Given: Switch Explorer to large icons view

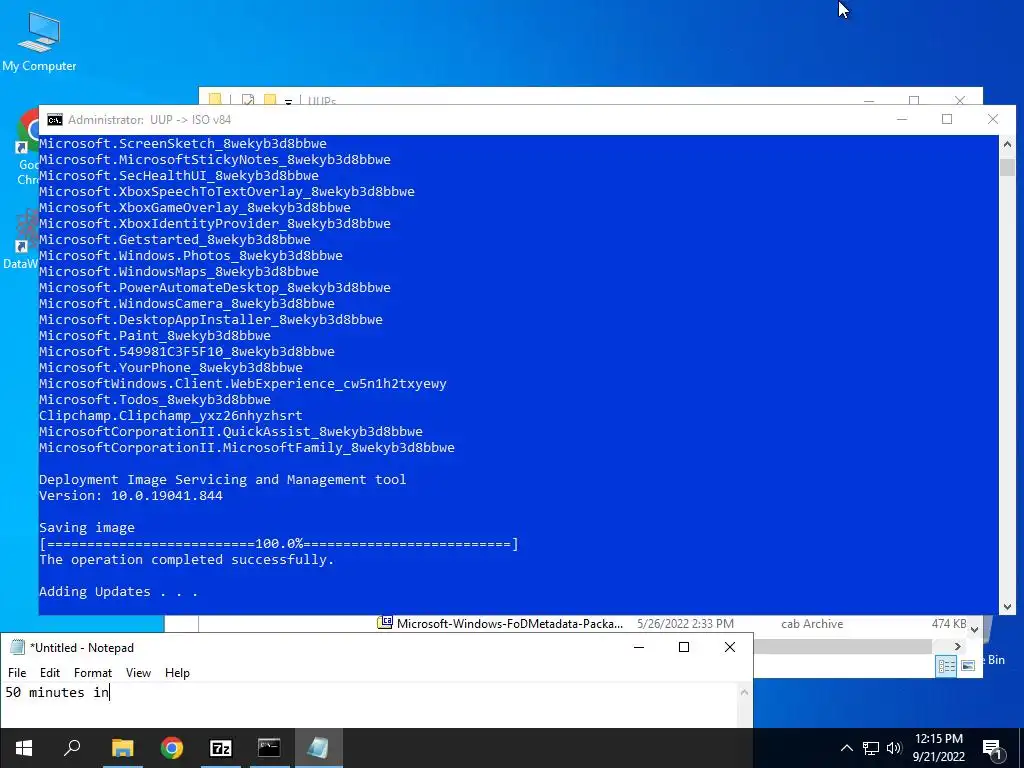Looking at the screenshot, I should pyautogui.click(x=968, y=666).
